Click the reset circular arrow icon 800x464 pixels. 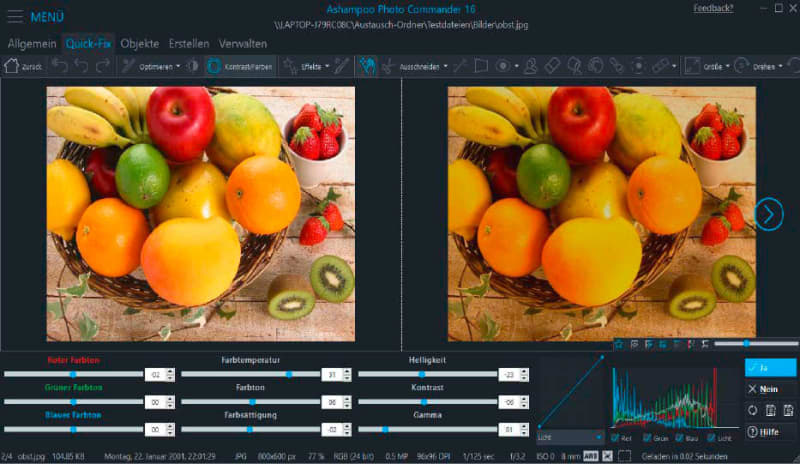(x=753, y=410)
